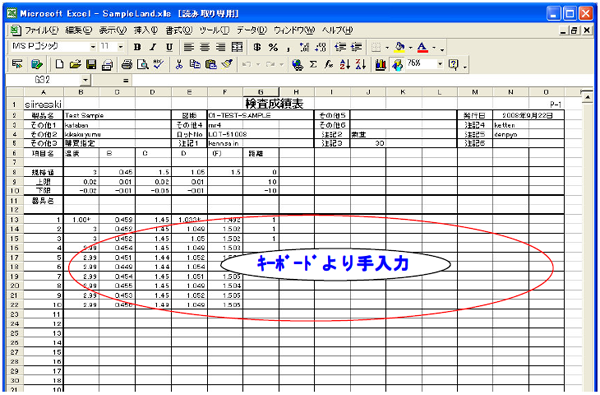Decrease decimal places
600x395 pixels.
[x=321, y=47]
